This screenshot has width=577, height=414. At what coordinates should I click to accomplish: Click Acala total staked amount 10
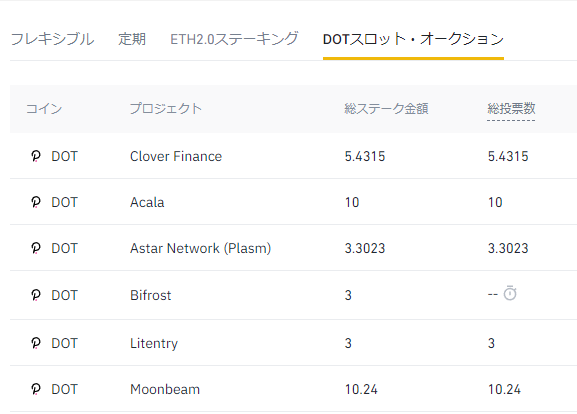352,202
